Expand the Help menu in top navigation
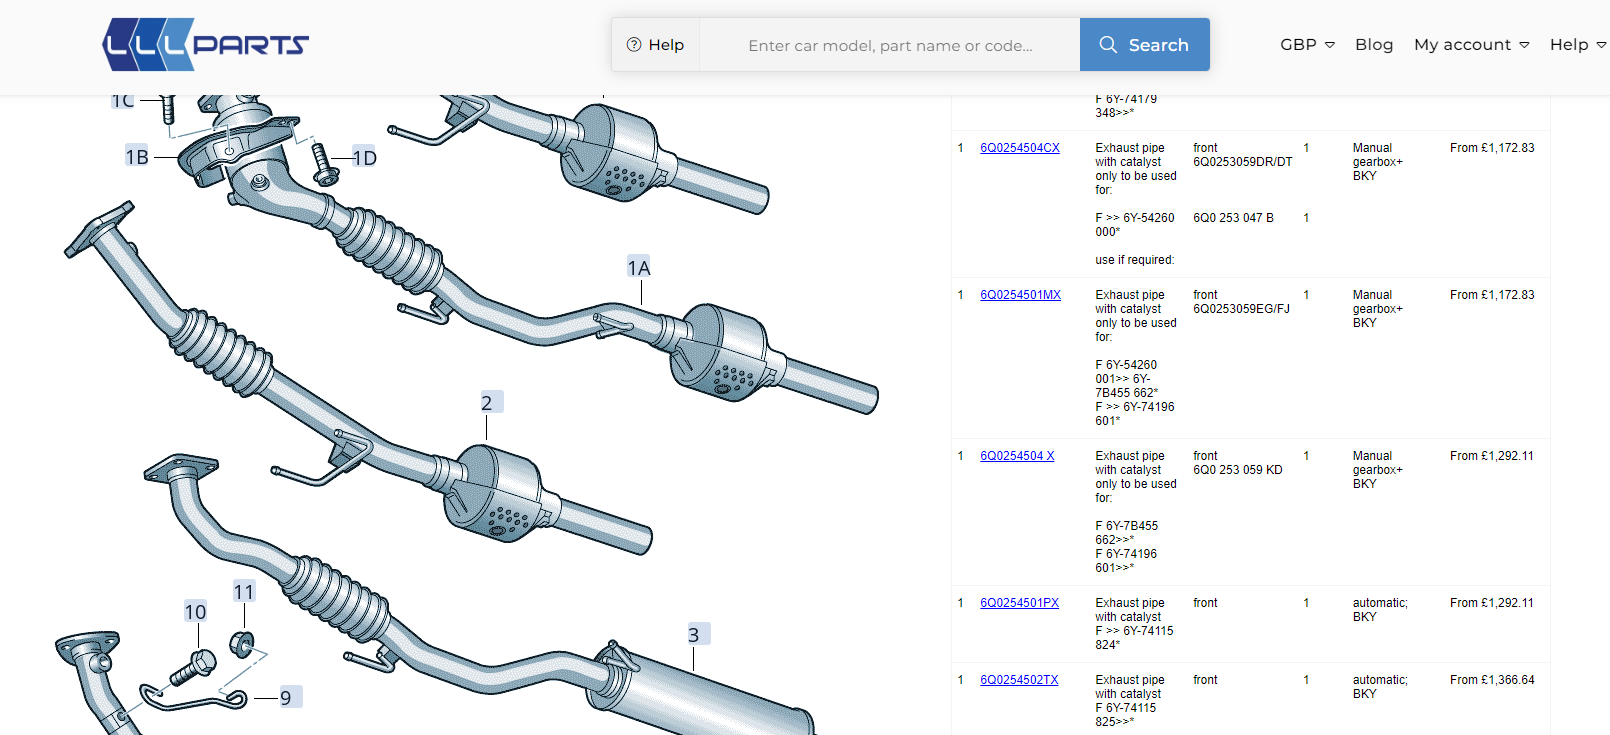 (1577, 45)
